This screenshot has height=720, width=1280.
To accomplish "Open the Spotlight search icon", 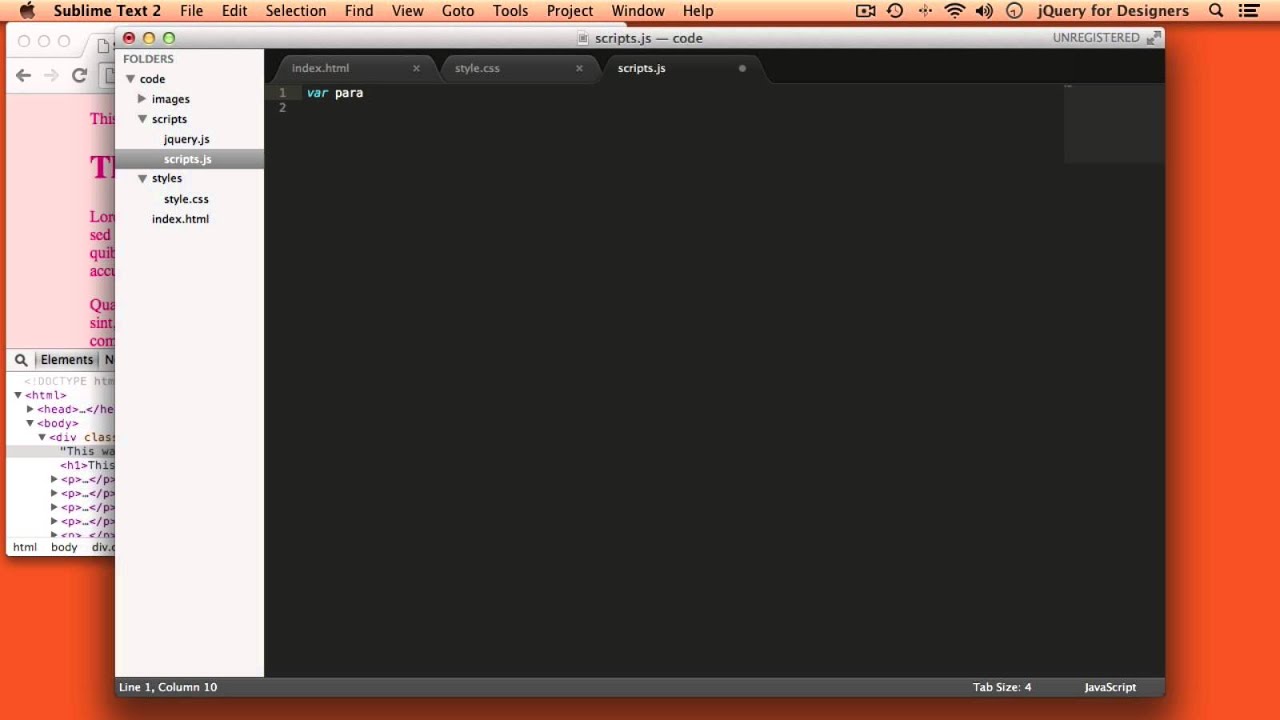I will pos(1216,11).
